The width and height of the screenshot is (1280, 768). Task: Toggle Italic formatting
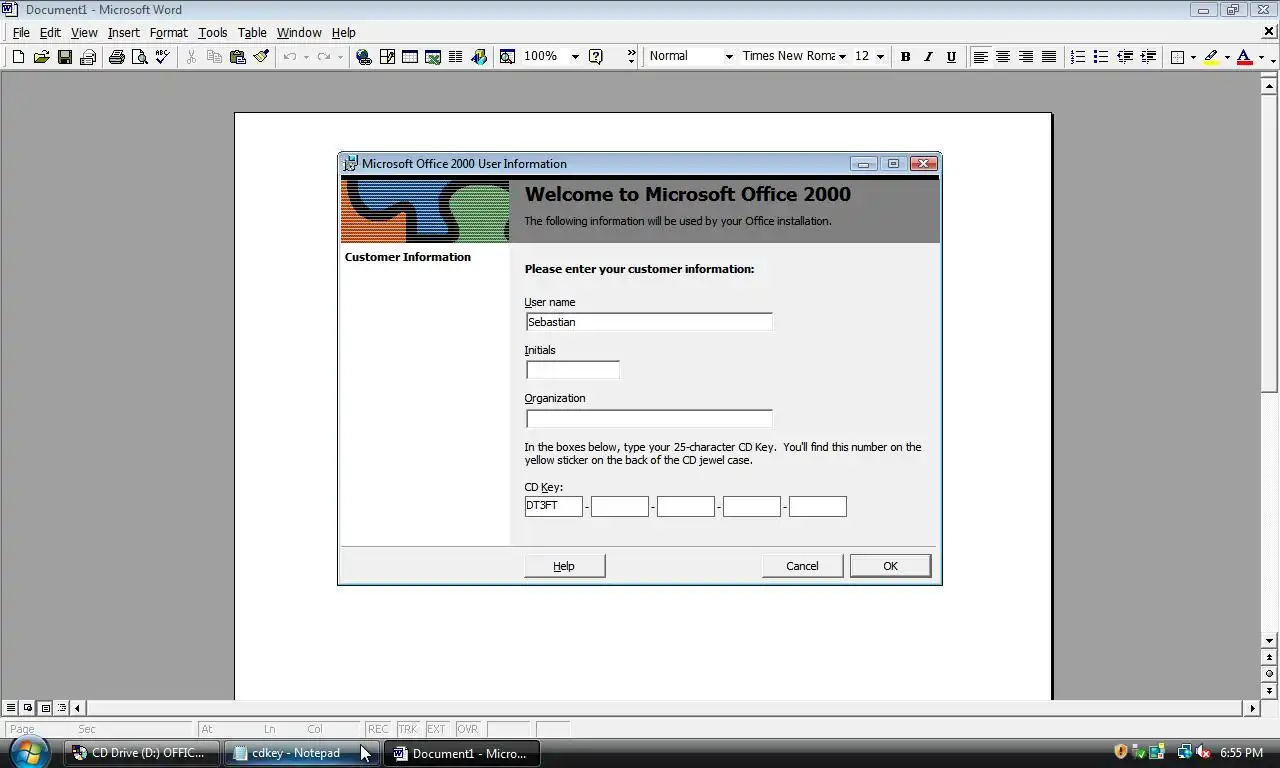[x=928, y=57]
